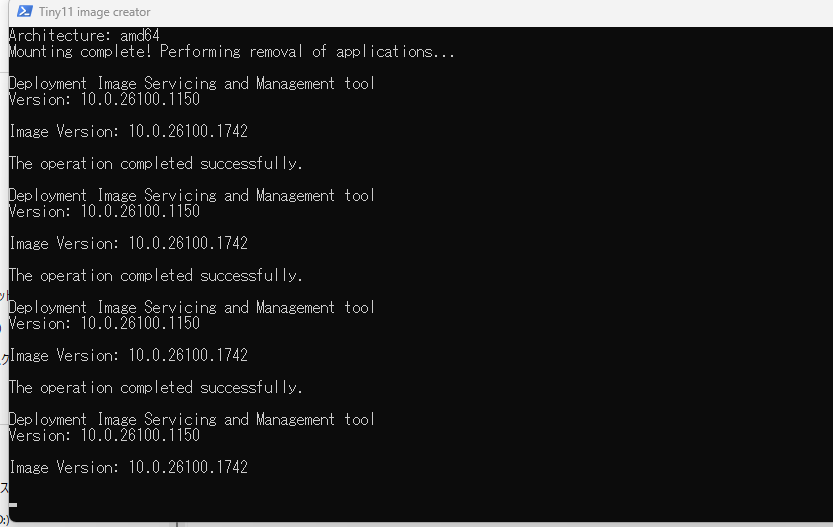Select the "amd64" architecture value

pyautogui.click(x=139, y=35)
